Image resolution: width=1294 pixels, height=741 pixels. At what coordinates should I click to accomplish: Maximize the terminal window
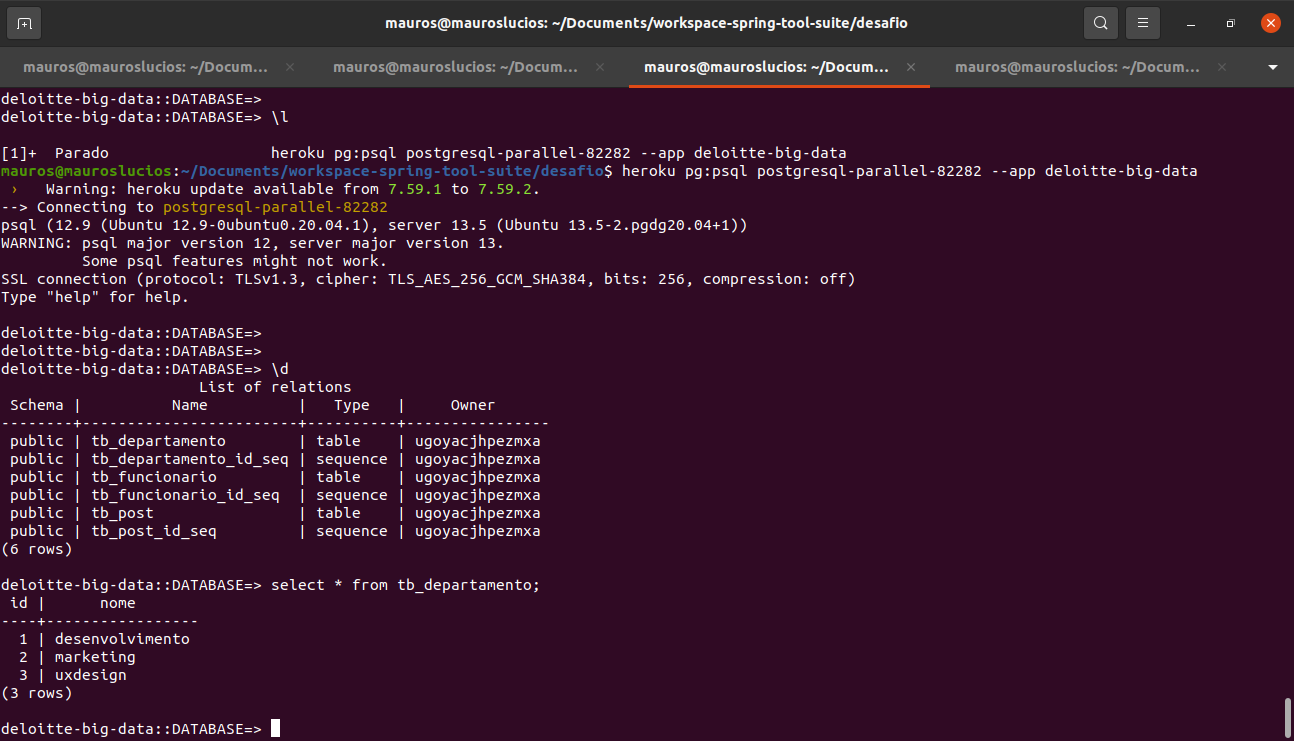(x=1231, y=23)
